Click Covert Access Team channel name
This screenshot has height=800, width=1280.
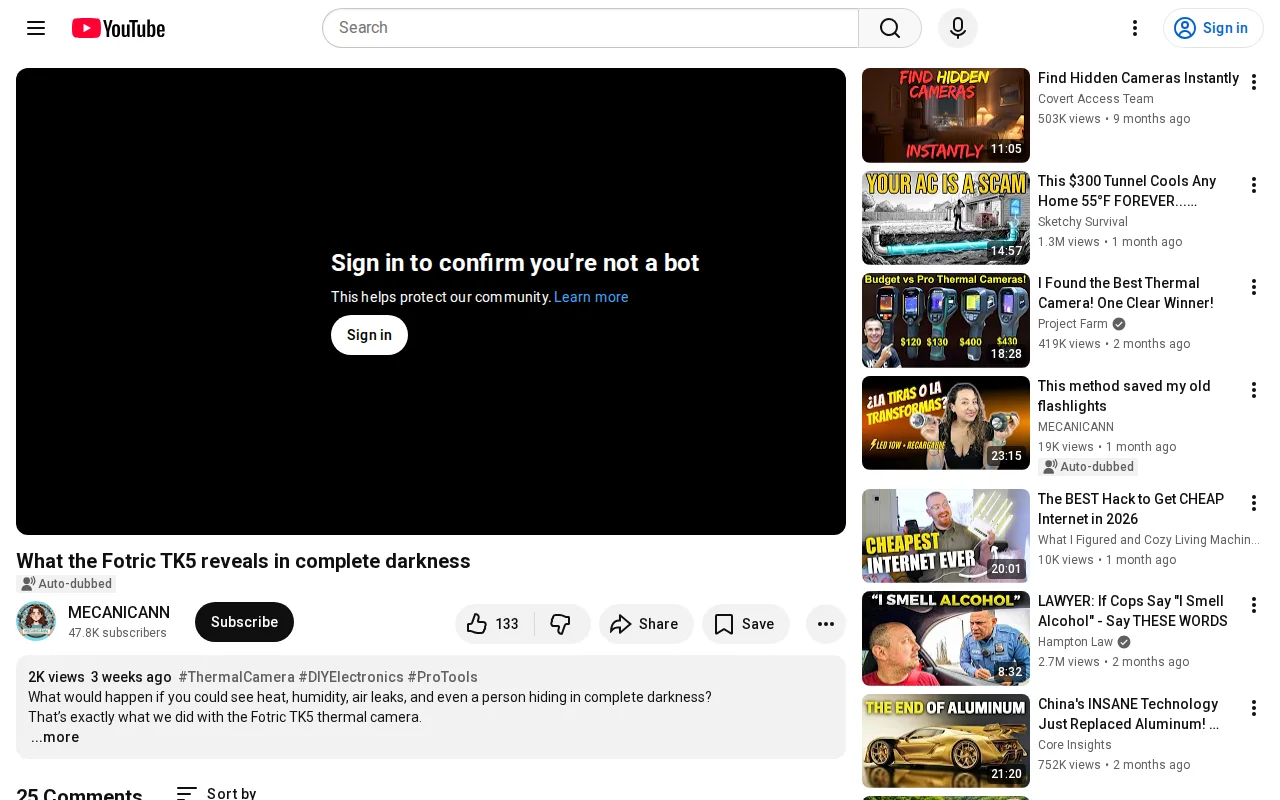click(x=1096, y=99)
